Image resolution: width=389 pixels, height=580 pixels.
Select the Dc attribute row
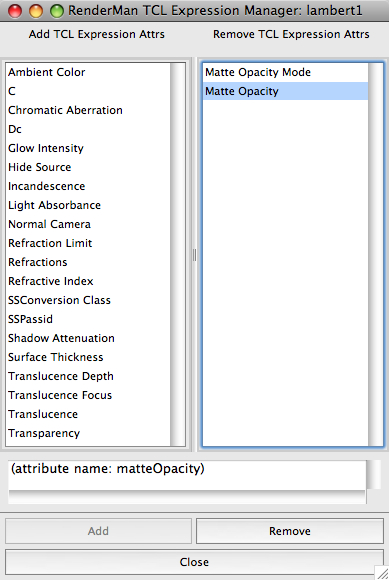89,129
